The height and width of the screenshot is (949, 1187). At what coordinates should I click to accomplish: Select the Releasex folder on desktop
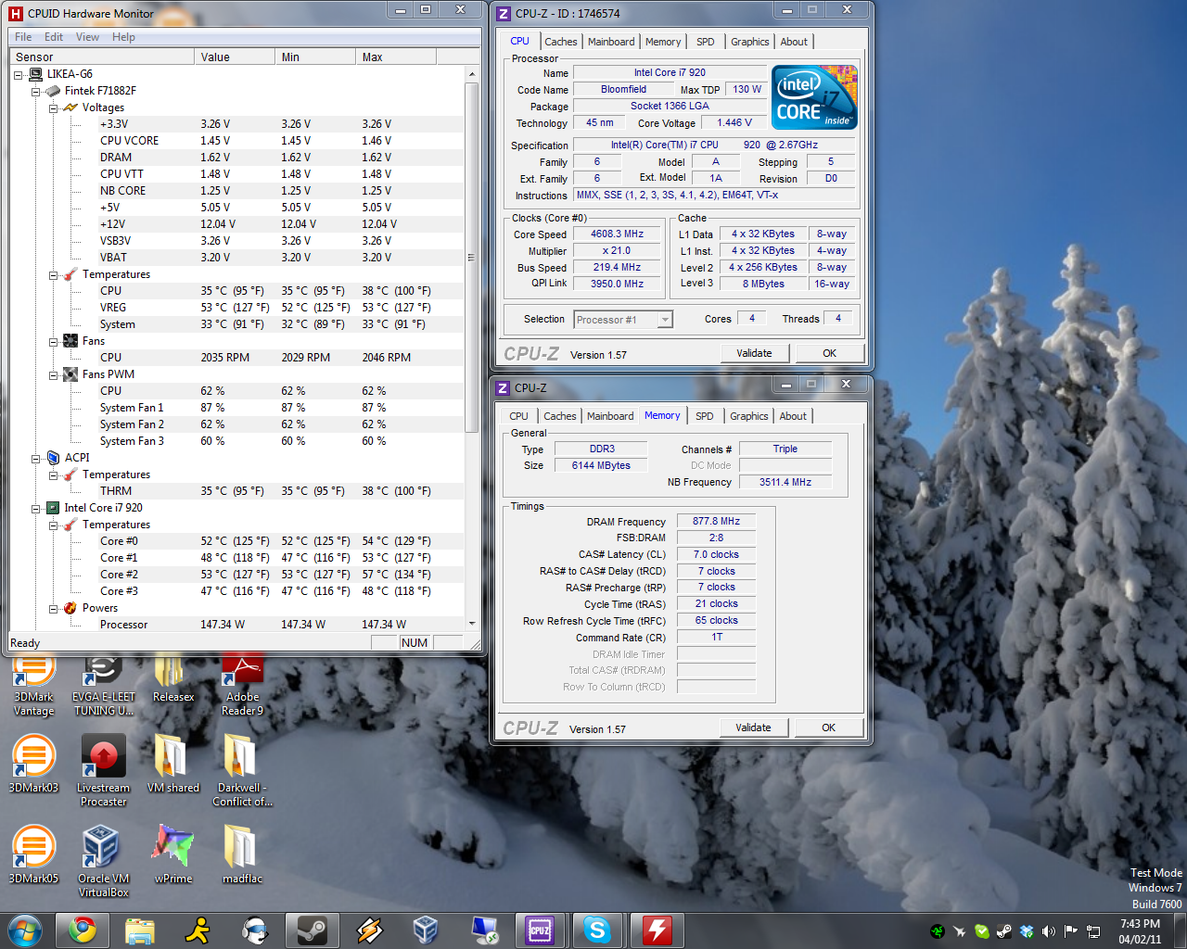tap(173, 680)
